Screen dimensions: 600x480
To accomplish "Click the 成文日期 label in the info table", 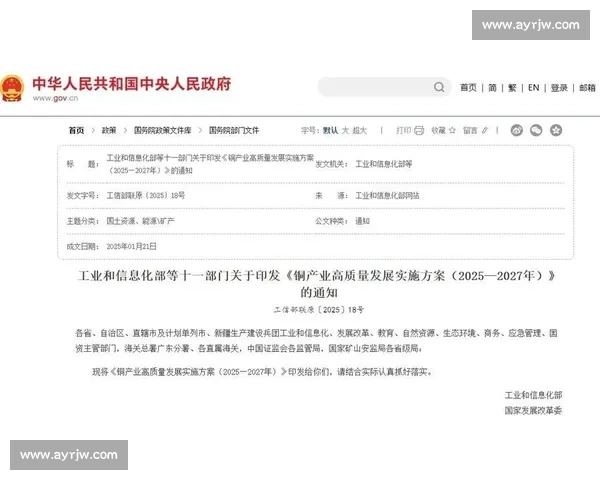I will tap(83, 246).
